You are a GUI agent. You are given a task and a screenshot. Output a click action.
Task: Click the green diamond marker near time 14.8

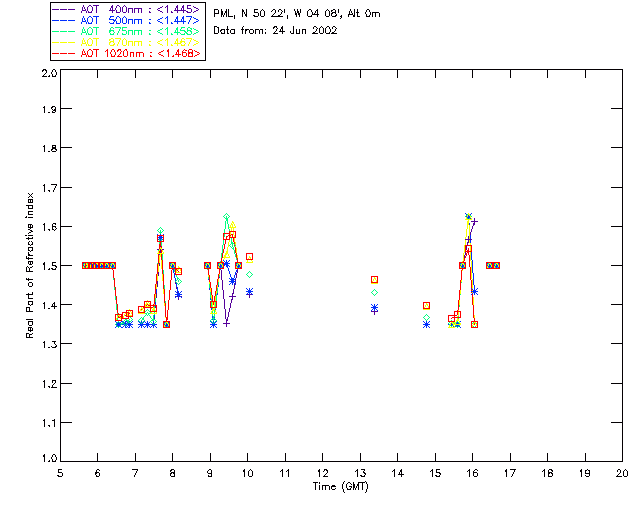427,317
